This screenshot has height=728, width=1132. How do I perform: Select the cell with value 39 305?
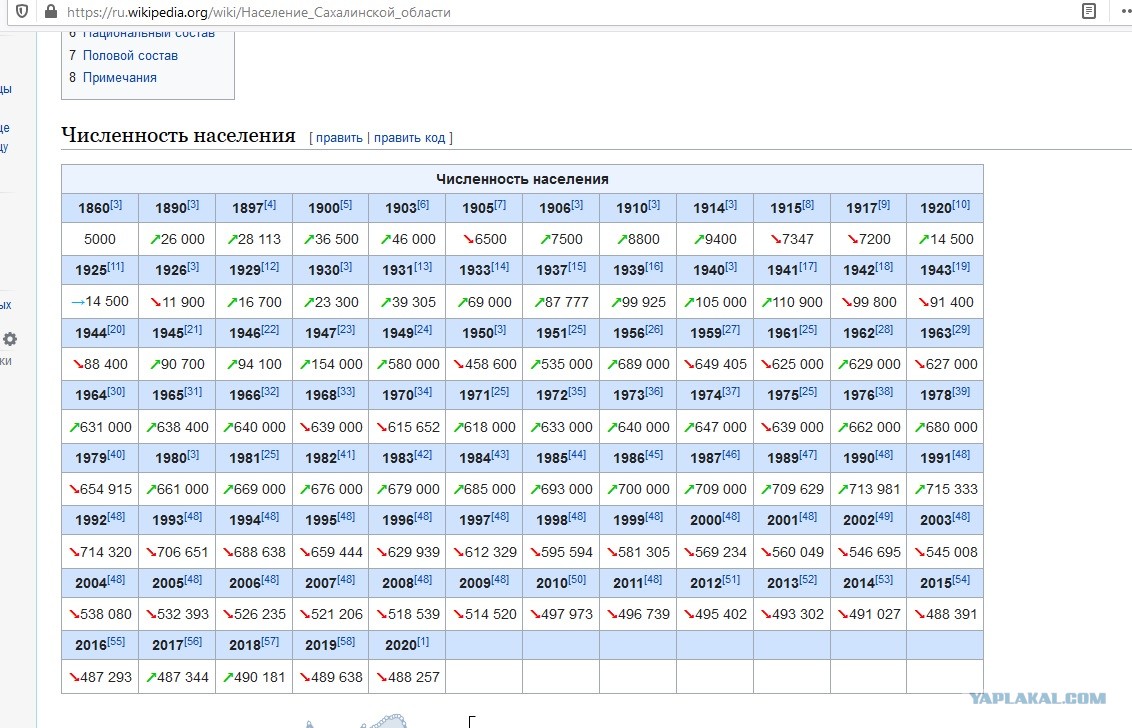(407, 302)
